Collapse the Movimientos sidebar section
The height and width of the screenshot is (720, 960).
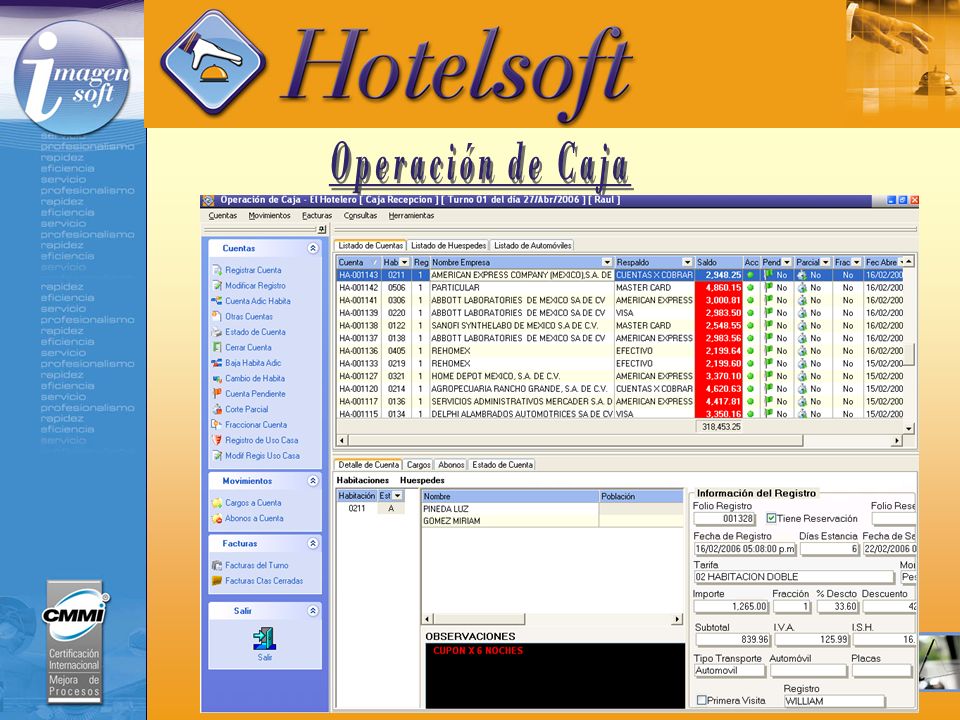313,481
